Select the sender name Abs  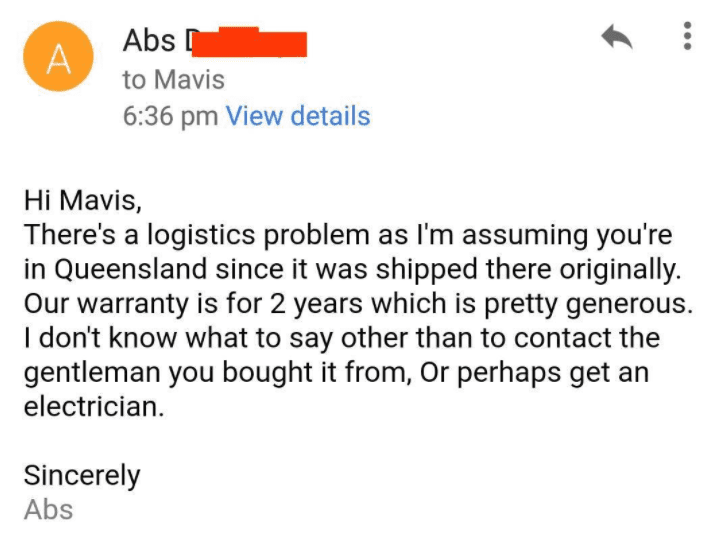tap(149, 41)
